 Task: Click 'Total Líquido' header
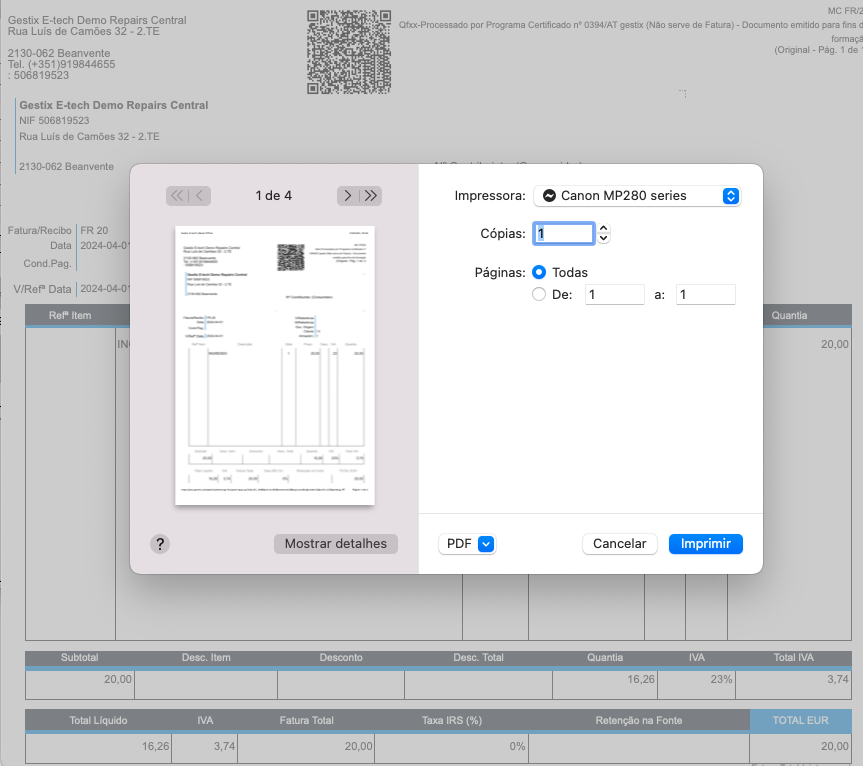click(x=98, y=720)
